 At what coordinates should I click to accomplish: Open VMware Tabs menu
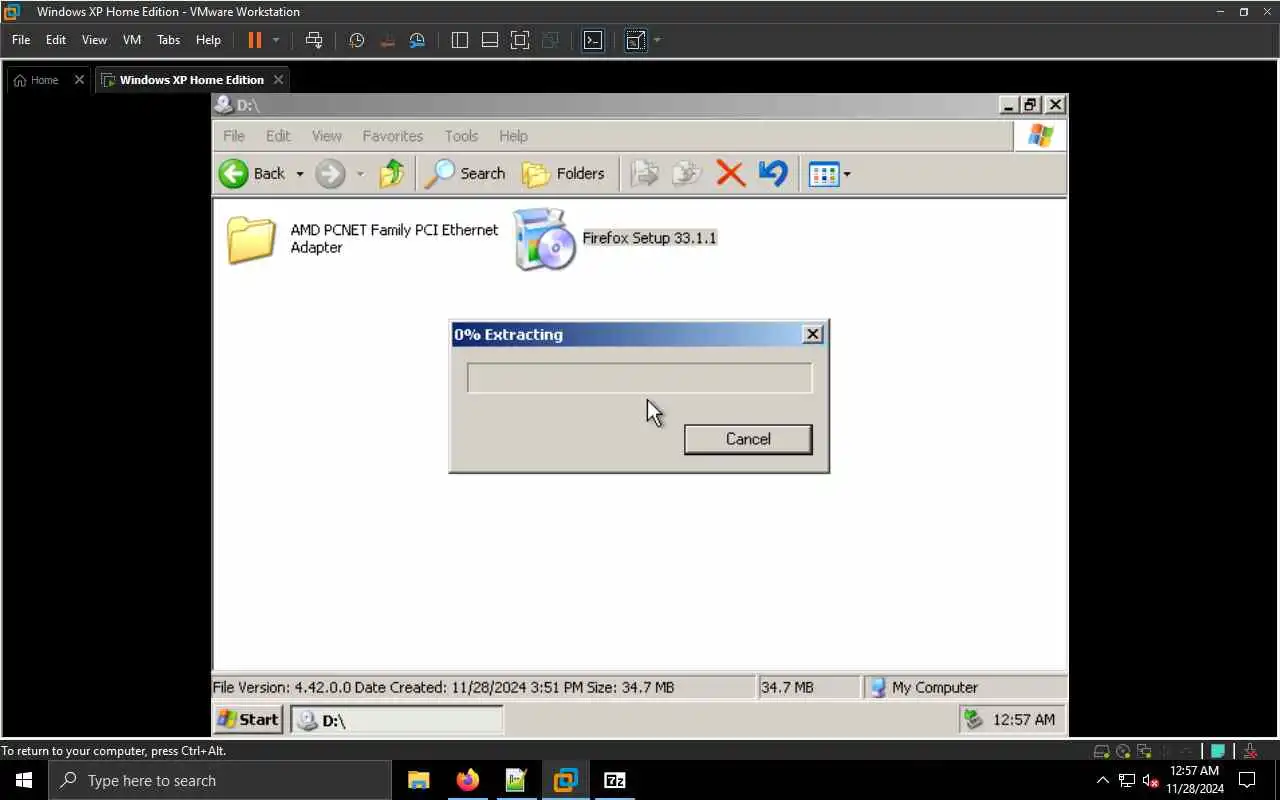169,40
